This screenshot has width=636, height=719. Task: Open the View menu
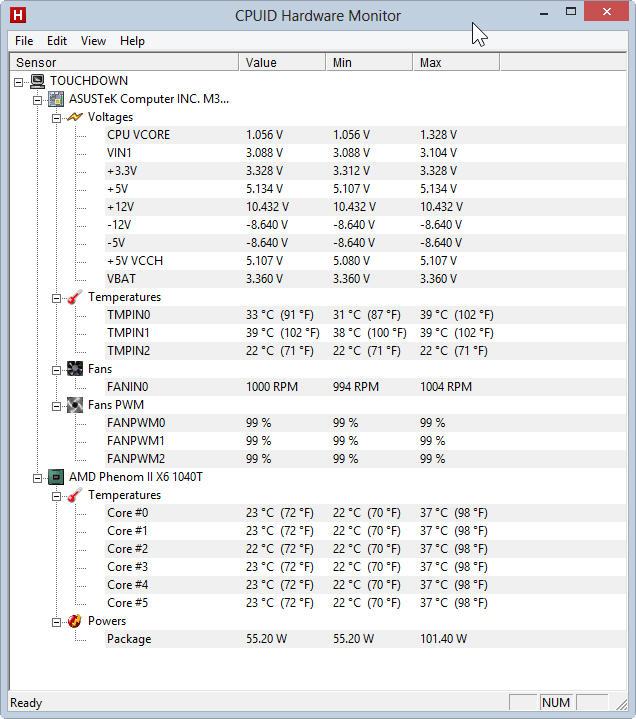(x=93, y=41)
